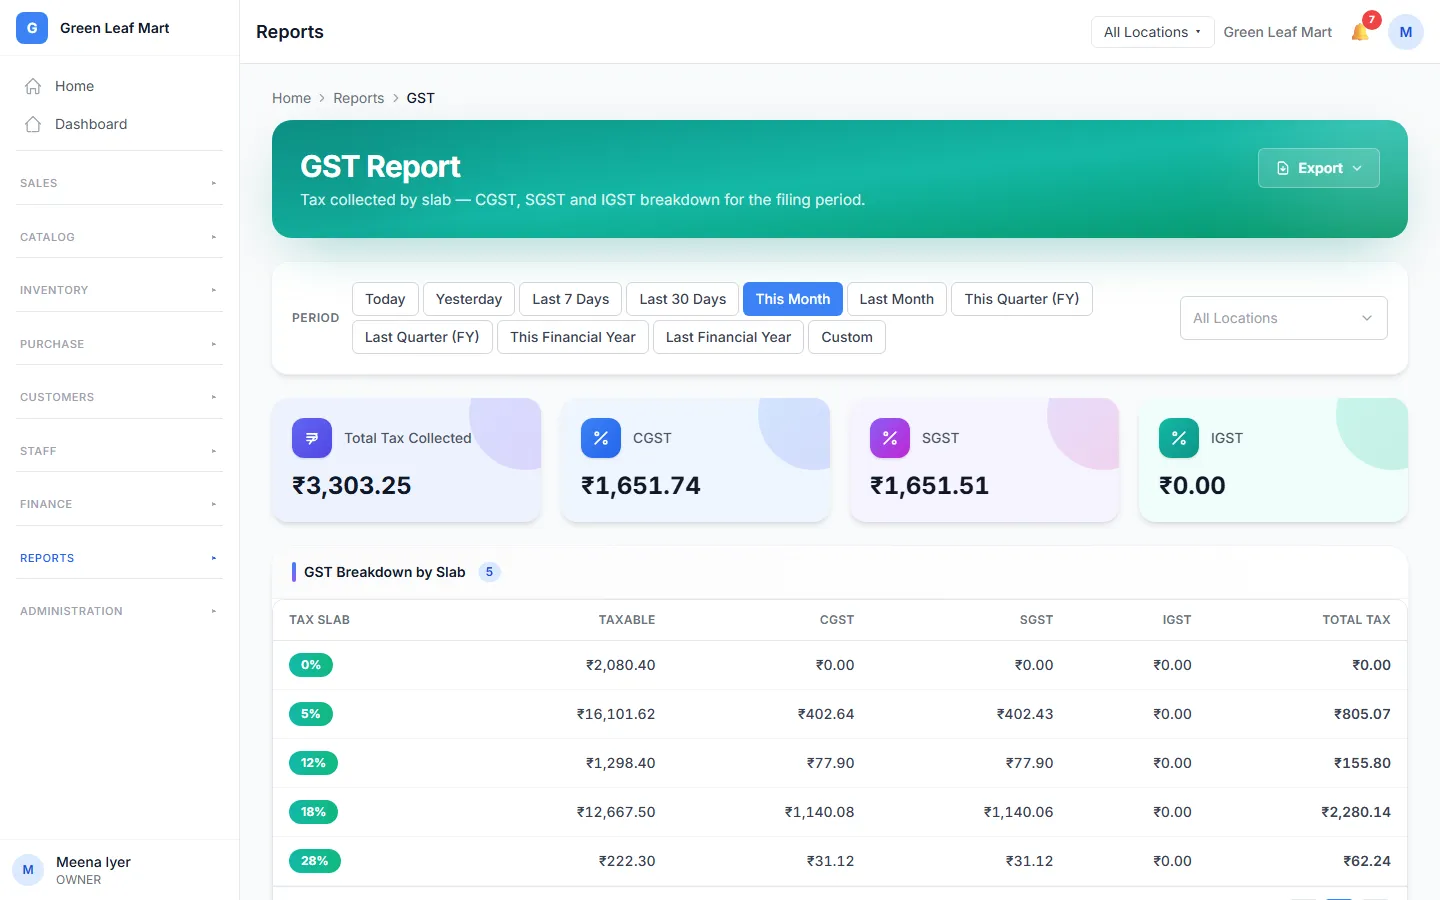Click the 5% tax slab badge
The height and width of the screenshot is (900, 1440).
click(311, 714)
